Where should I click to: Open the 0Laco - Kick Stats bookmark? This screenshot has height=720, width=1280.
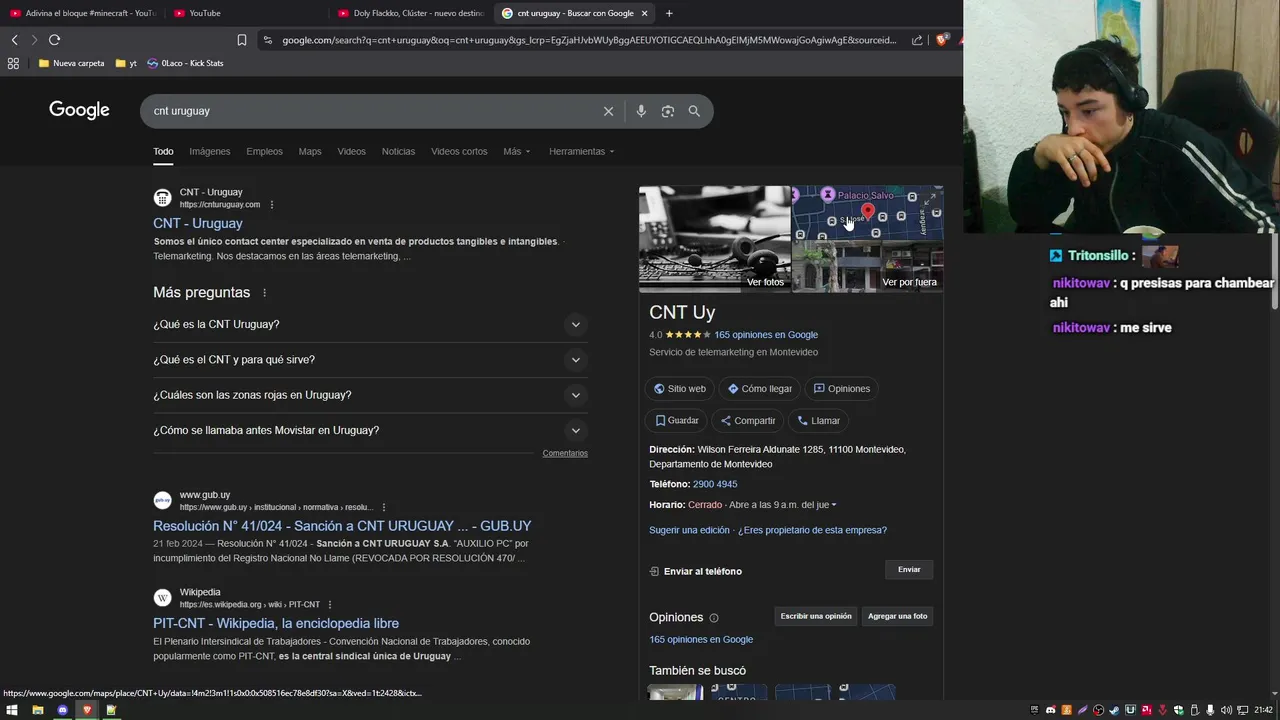185,63
